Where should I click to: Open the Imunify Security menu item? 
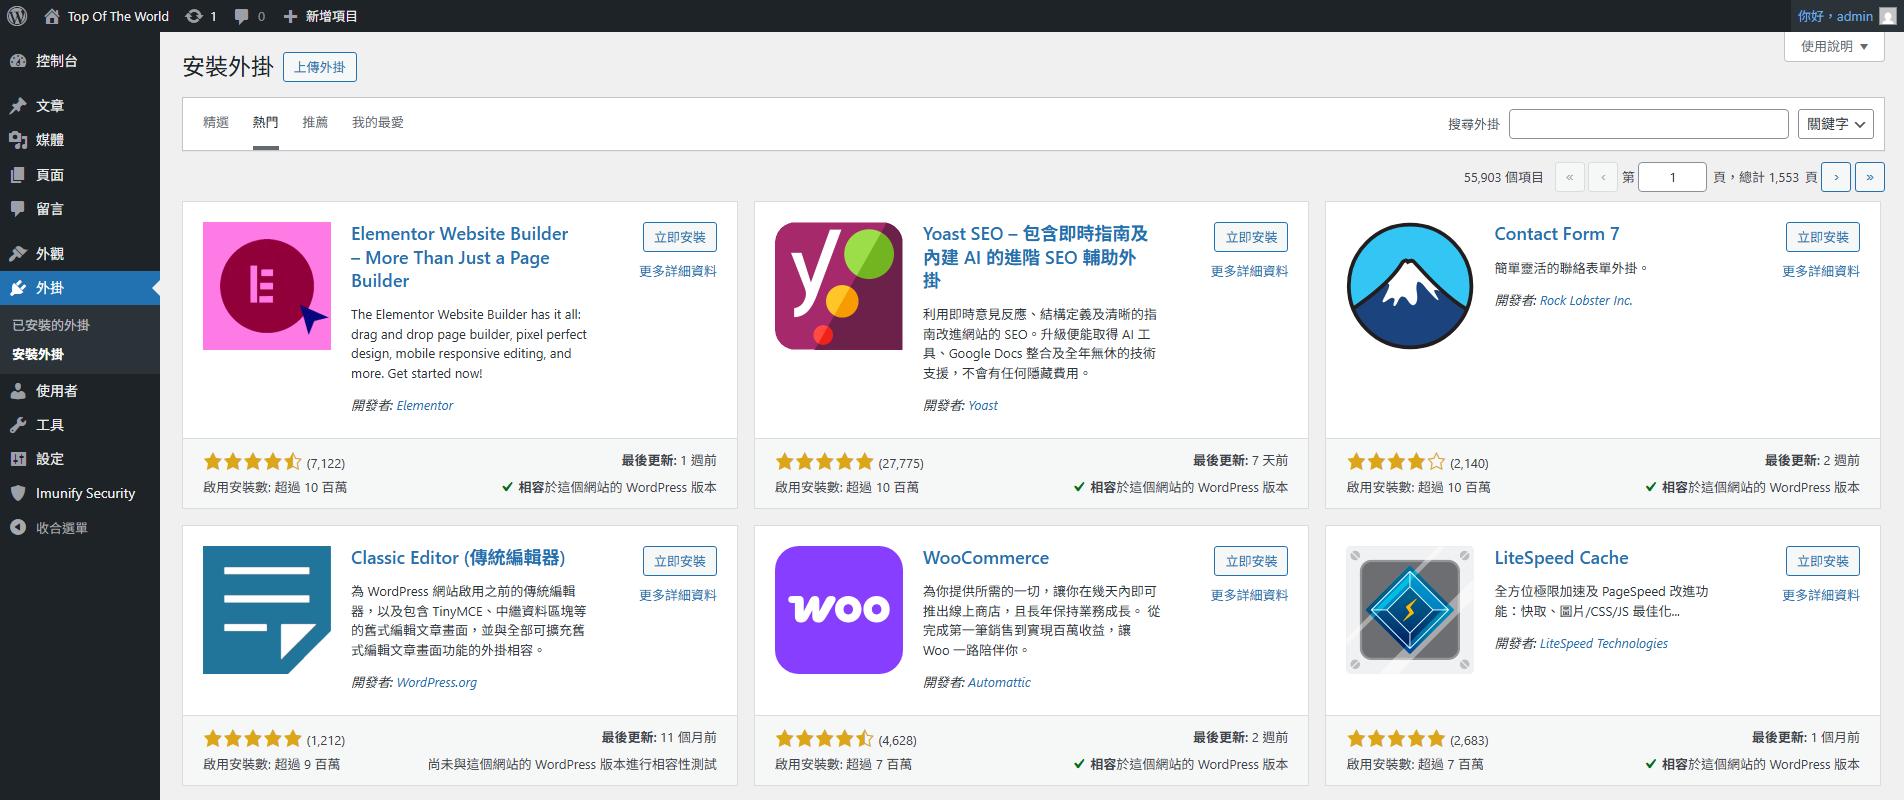click(80, 493)
